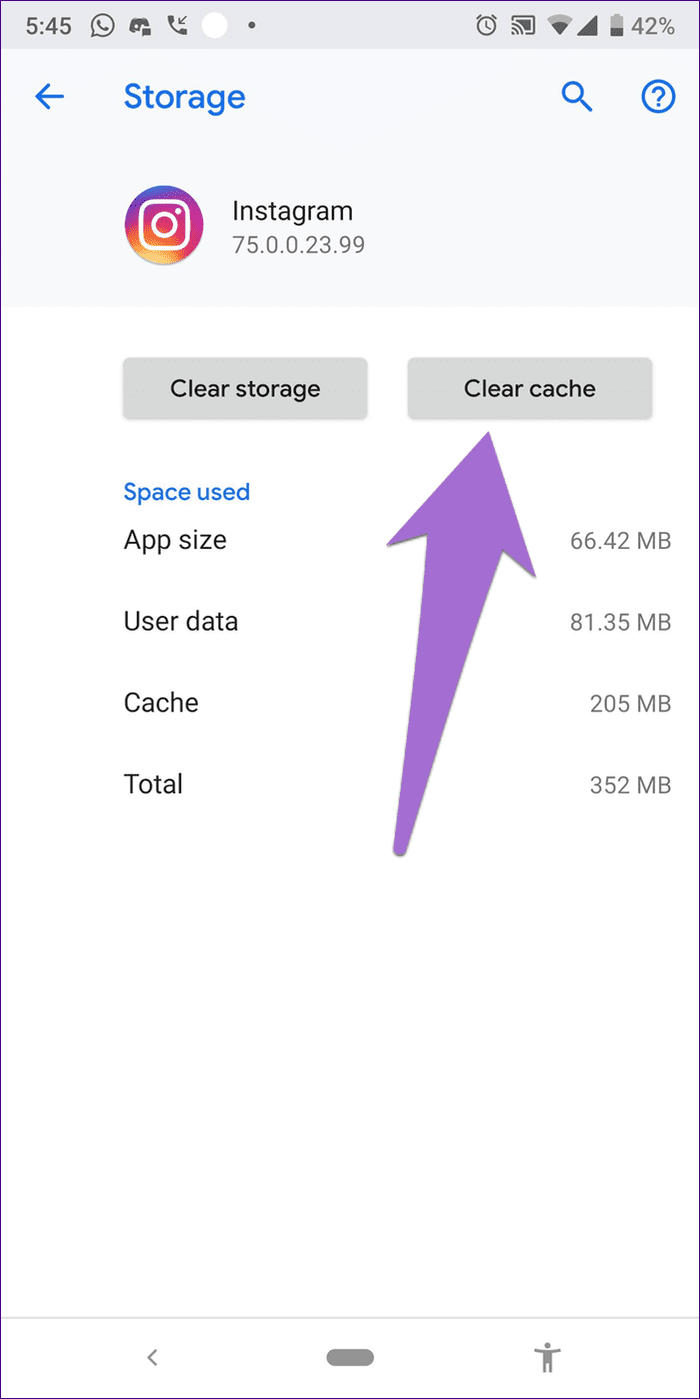Tap the WhatsApp notification icon in the status bar
Viewport: 700px width, 1399px height.
102,26
